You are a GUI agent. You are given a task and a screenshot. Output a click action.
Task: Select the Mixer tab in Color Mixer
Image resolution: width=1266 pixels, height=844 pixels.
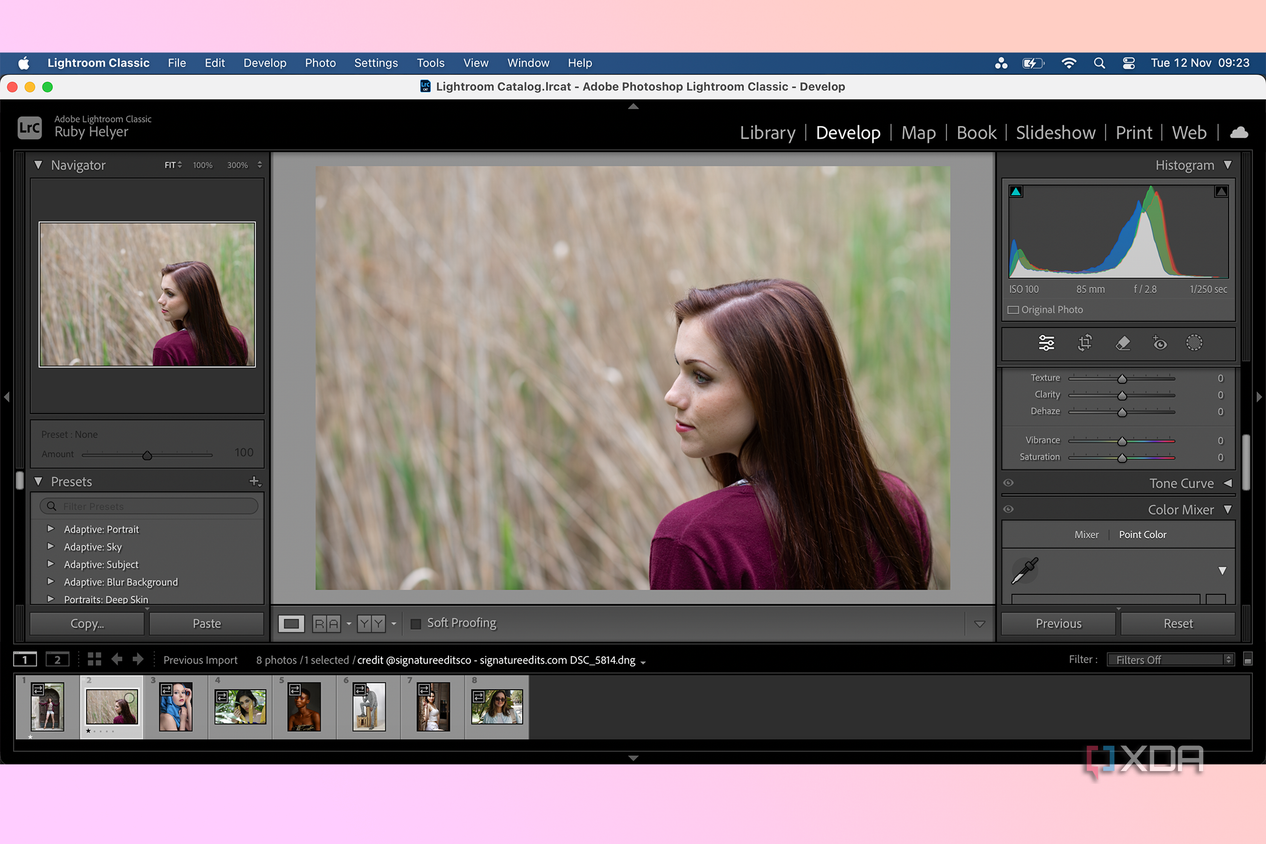1086,534
